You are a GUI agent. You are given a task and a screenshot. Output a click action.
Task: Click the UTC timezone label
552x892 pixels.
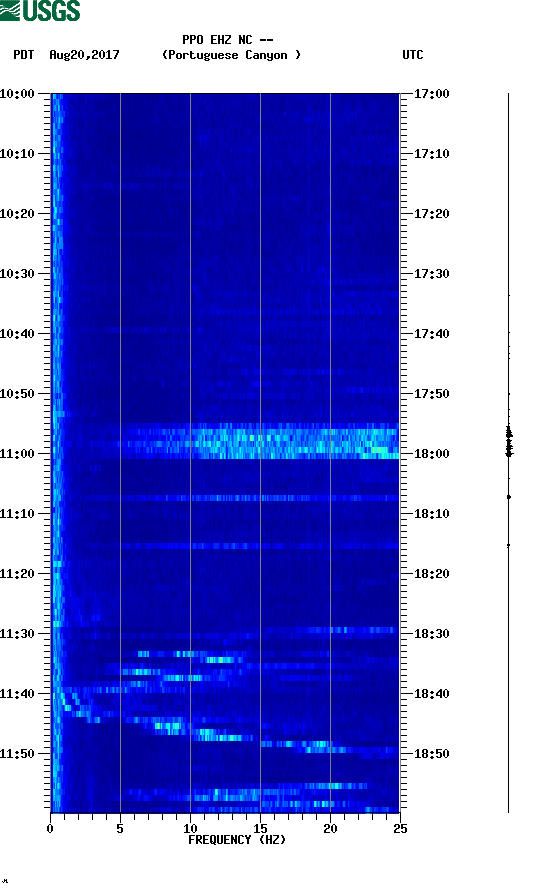[413, 55]
